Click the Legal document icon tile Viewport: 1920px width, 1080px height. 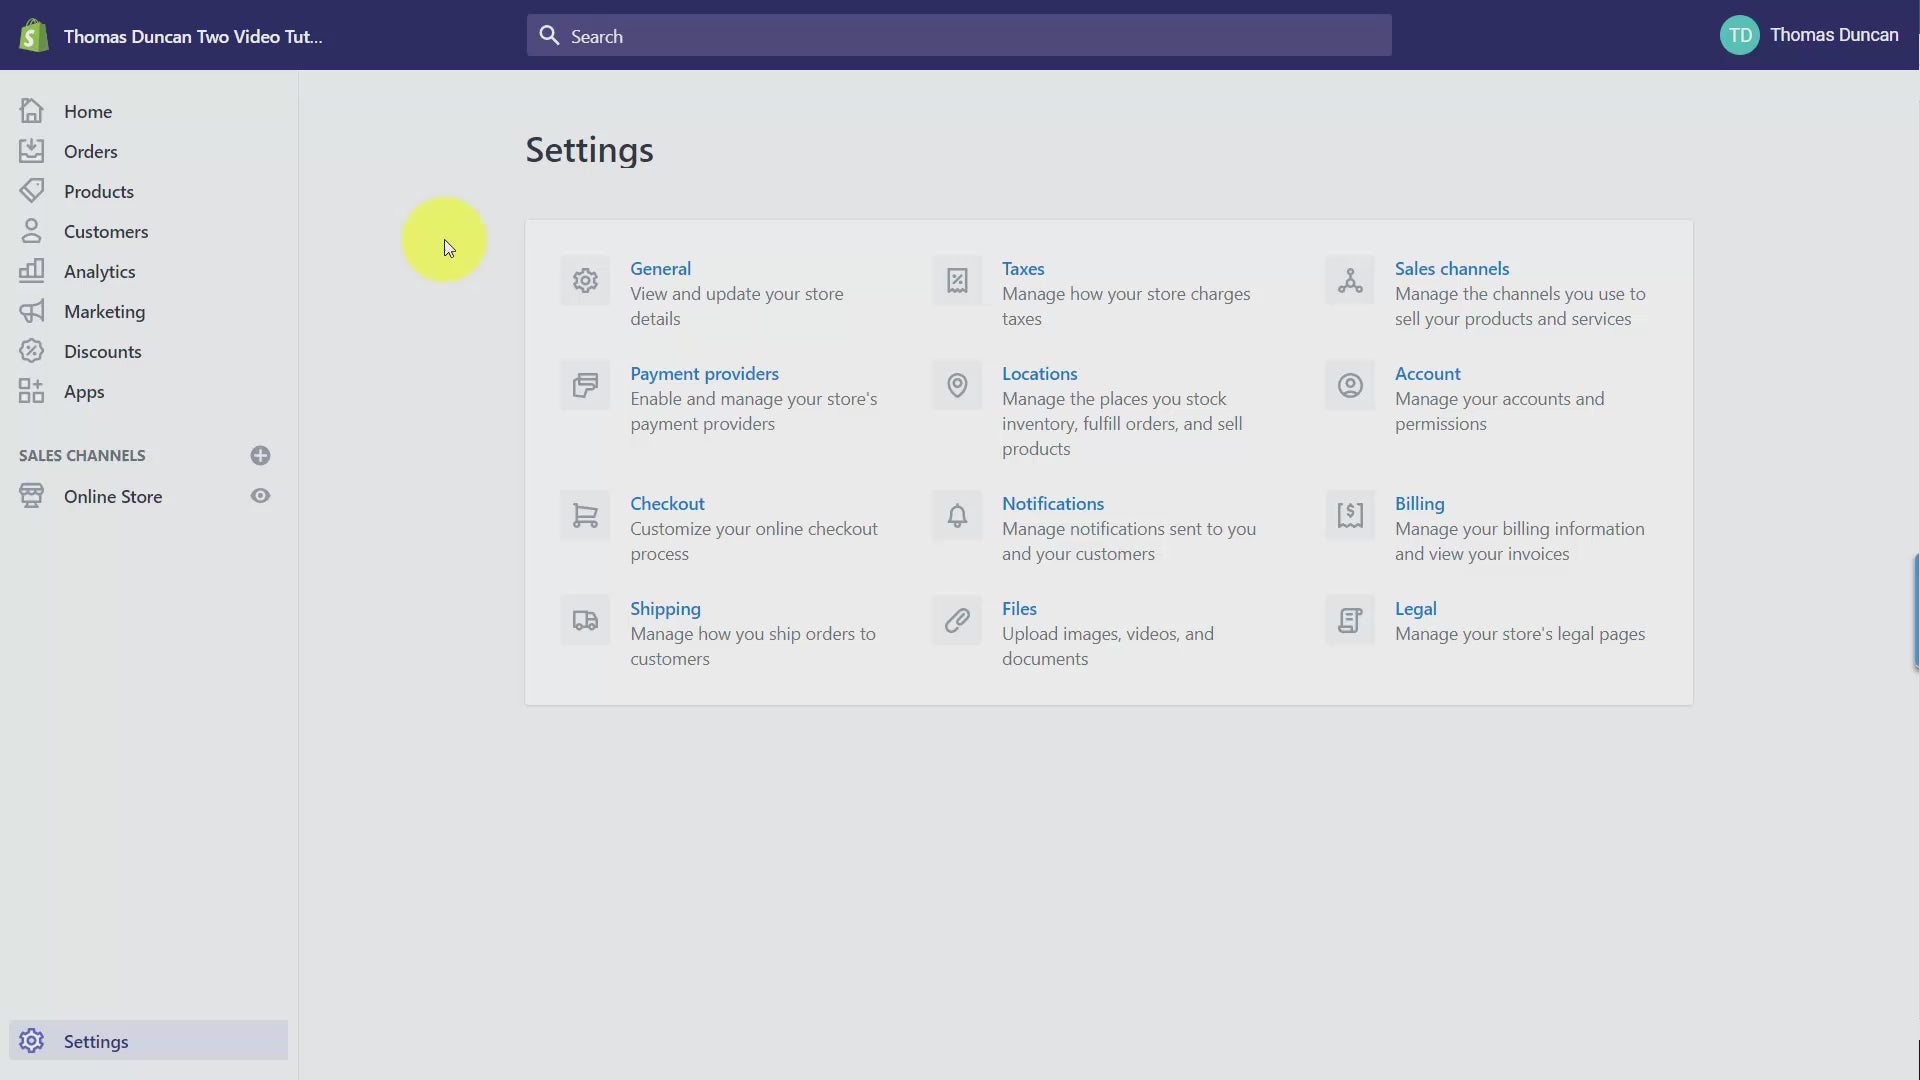[1350, 621]
